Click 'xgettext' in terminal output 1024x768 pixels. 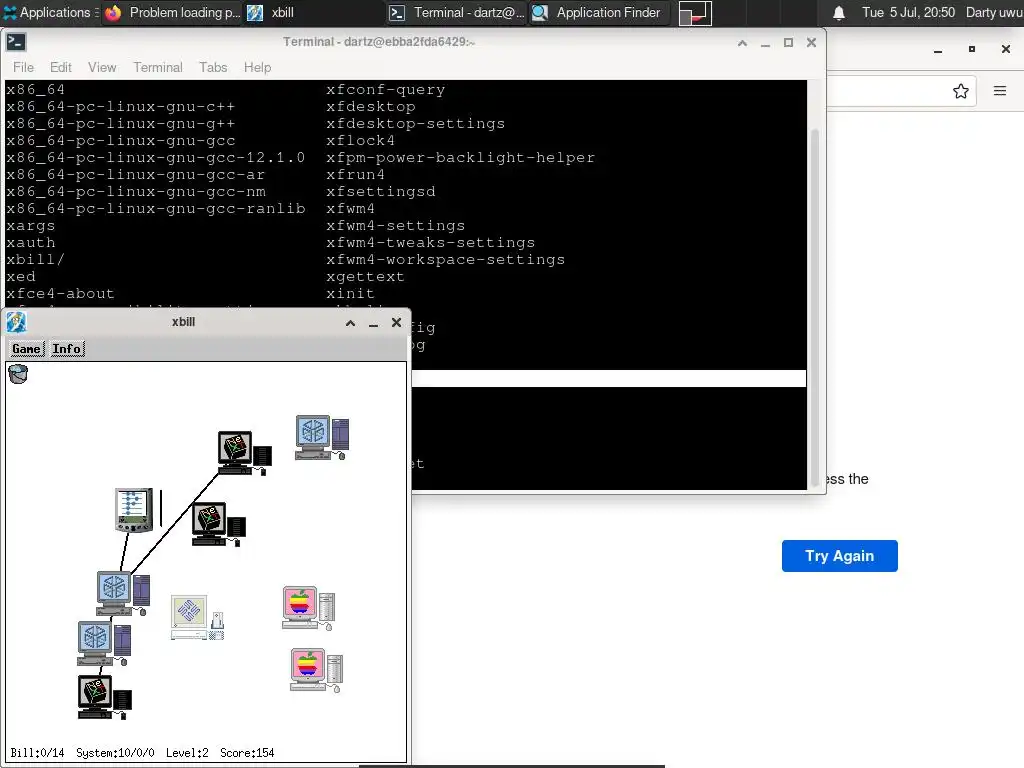[365, 276]
